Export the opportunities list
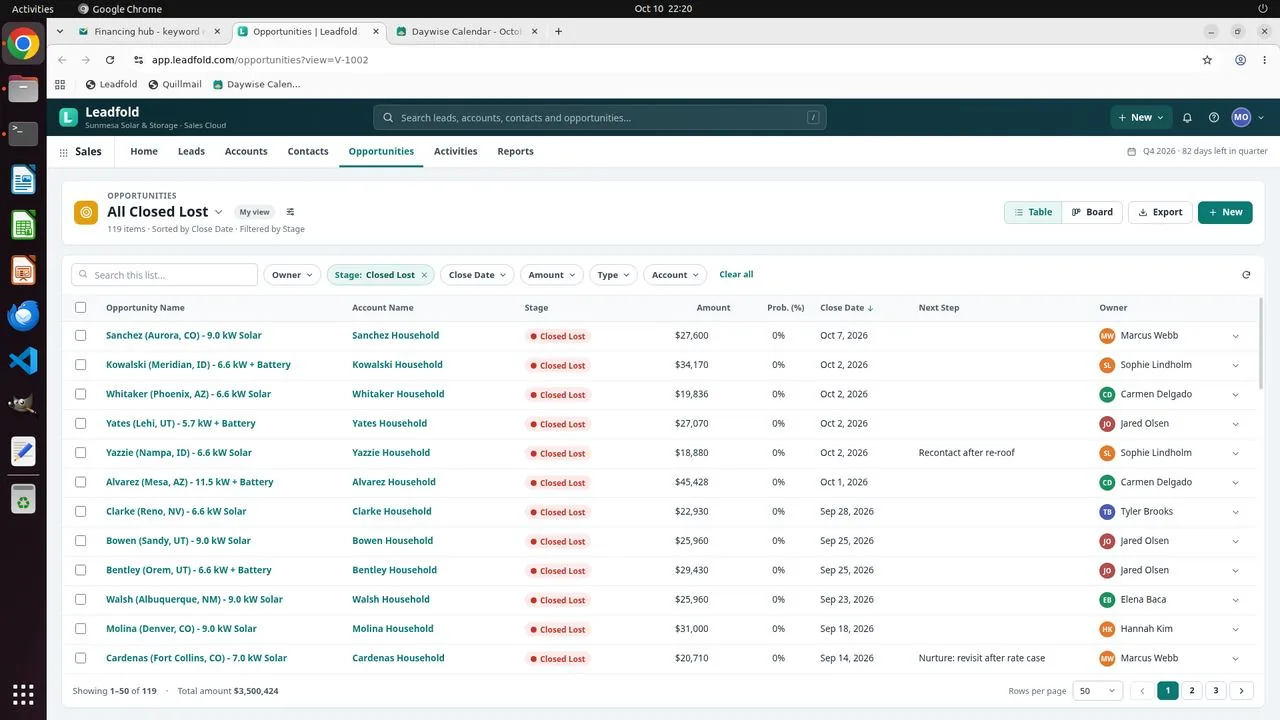Screen dimensions: 1280x720 (x=1160, y=212)
